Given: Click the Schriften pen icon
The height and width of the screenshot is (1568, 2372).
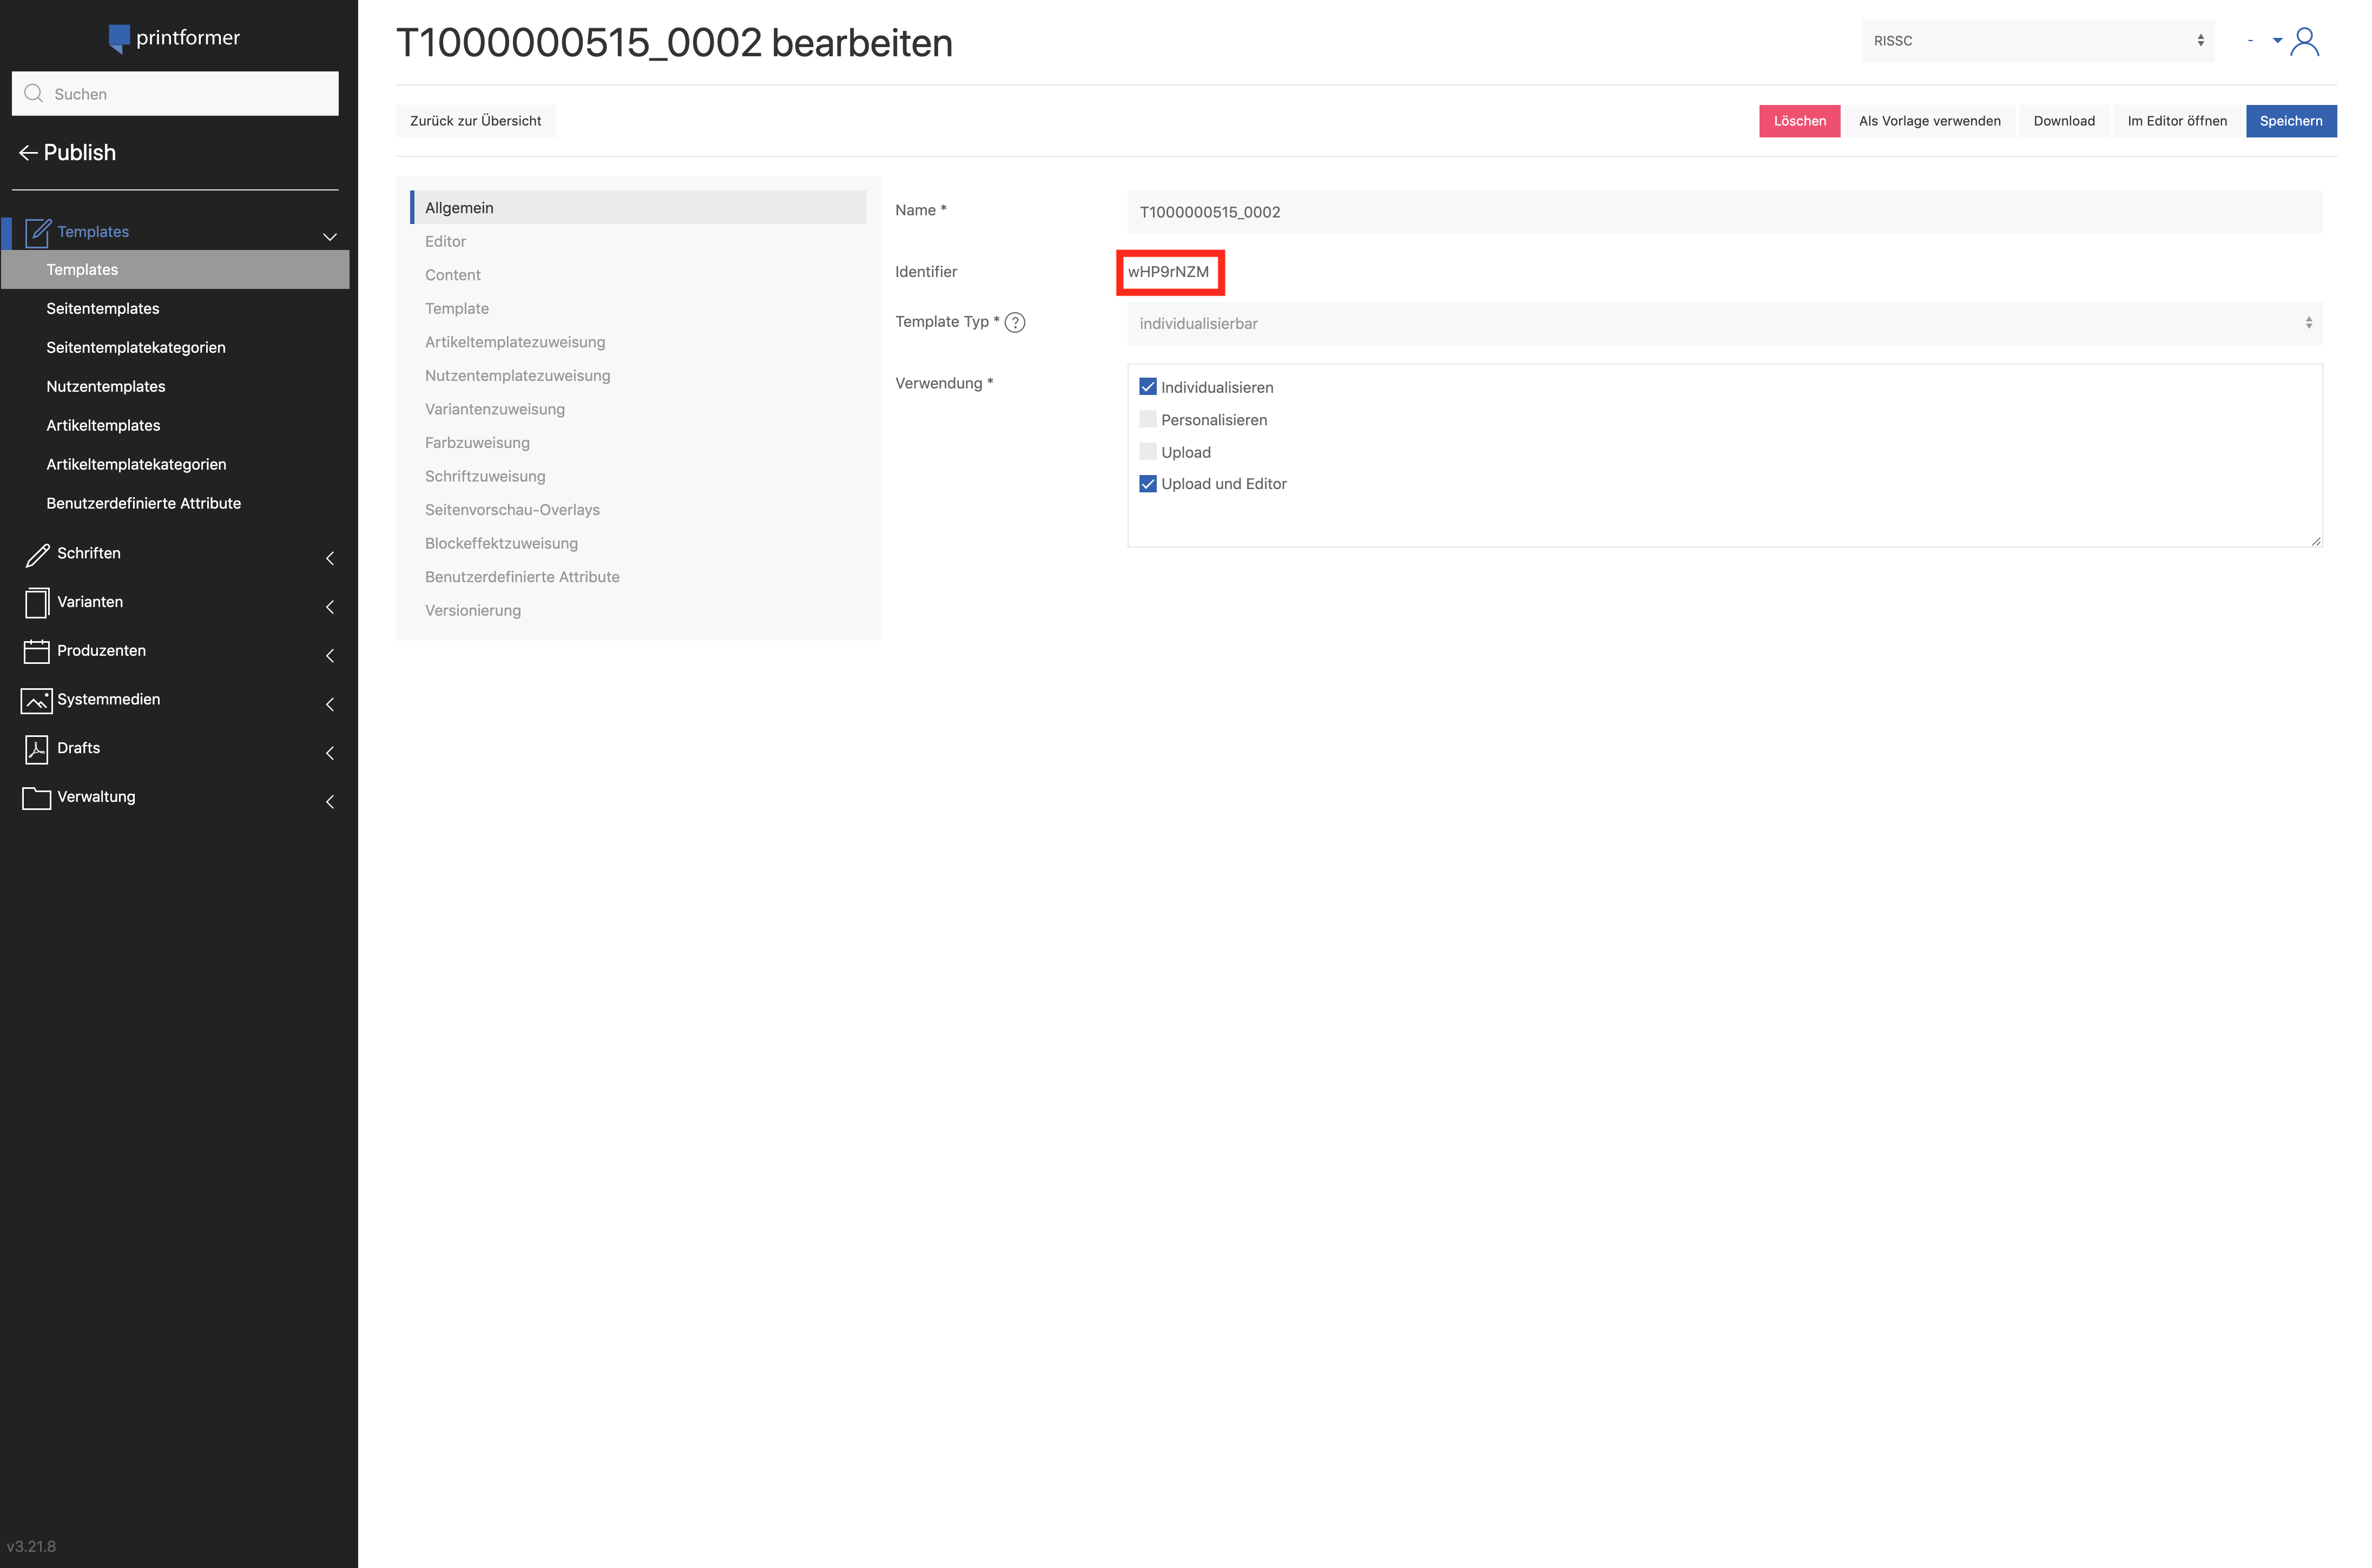Looking at the screenshot, I should click(x=37, y=555).
